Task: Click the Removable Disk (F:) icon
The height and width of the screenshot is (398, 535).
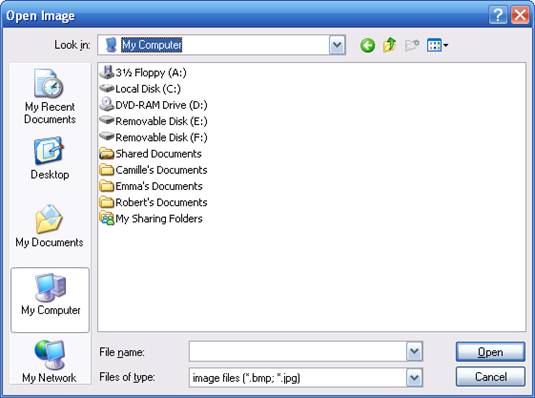Action: [x=107, y=137]
